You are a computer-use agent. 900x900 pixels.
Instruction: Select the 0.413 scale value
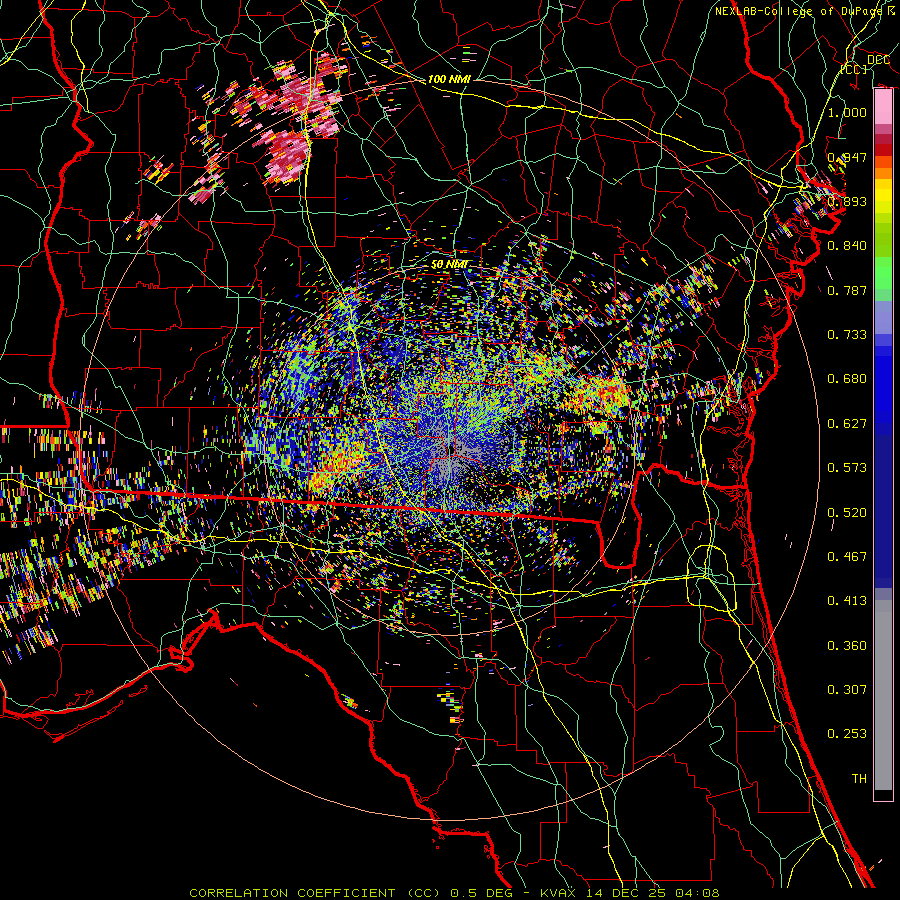[847, 601]
